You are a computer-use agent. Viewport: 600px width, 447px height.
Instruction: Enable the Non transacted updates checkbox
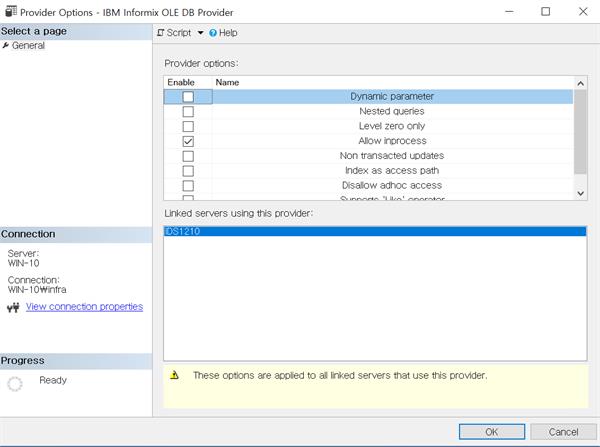(188, 156)
